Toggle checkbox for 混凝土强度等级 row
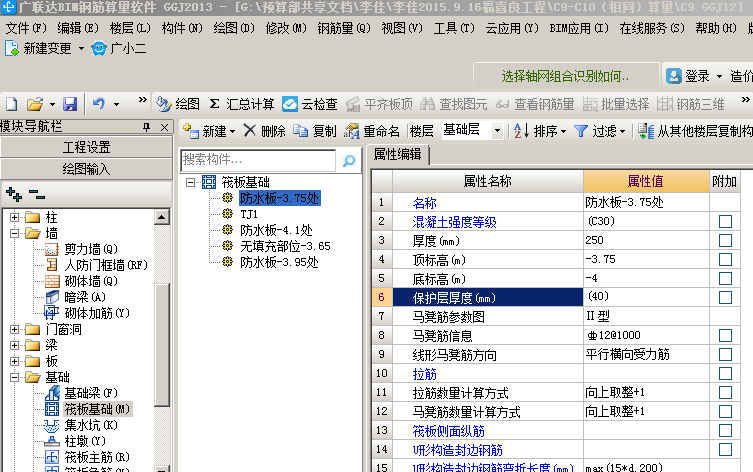The width and height of the screenshot is (753, 472). (725, 221)
